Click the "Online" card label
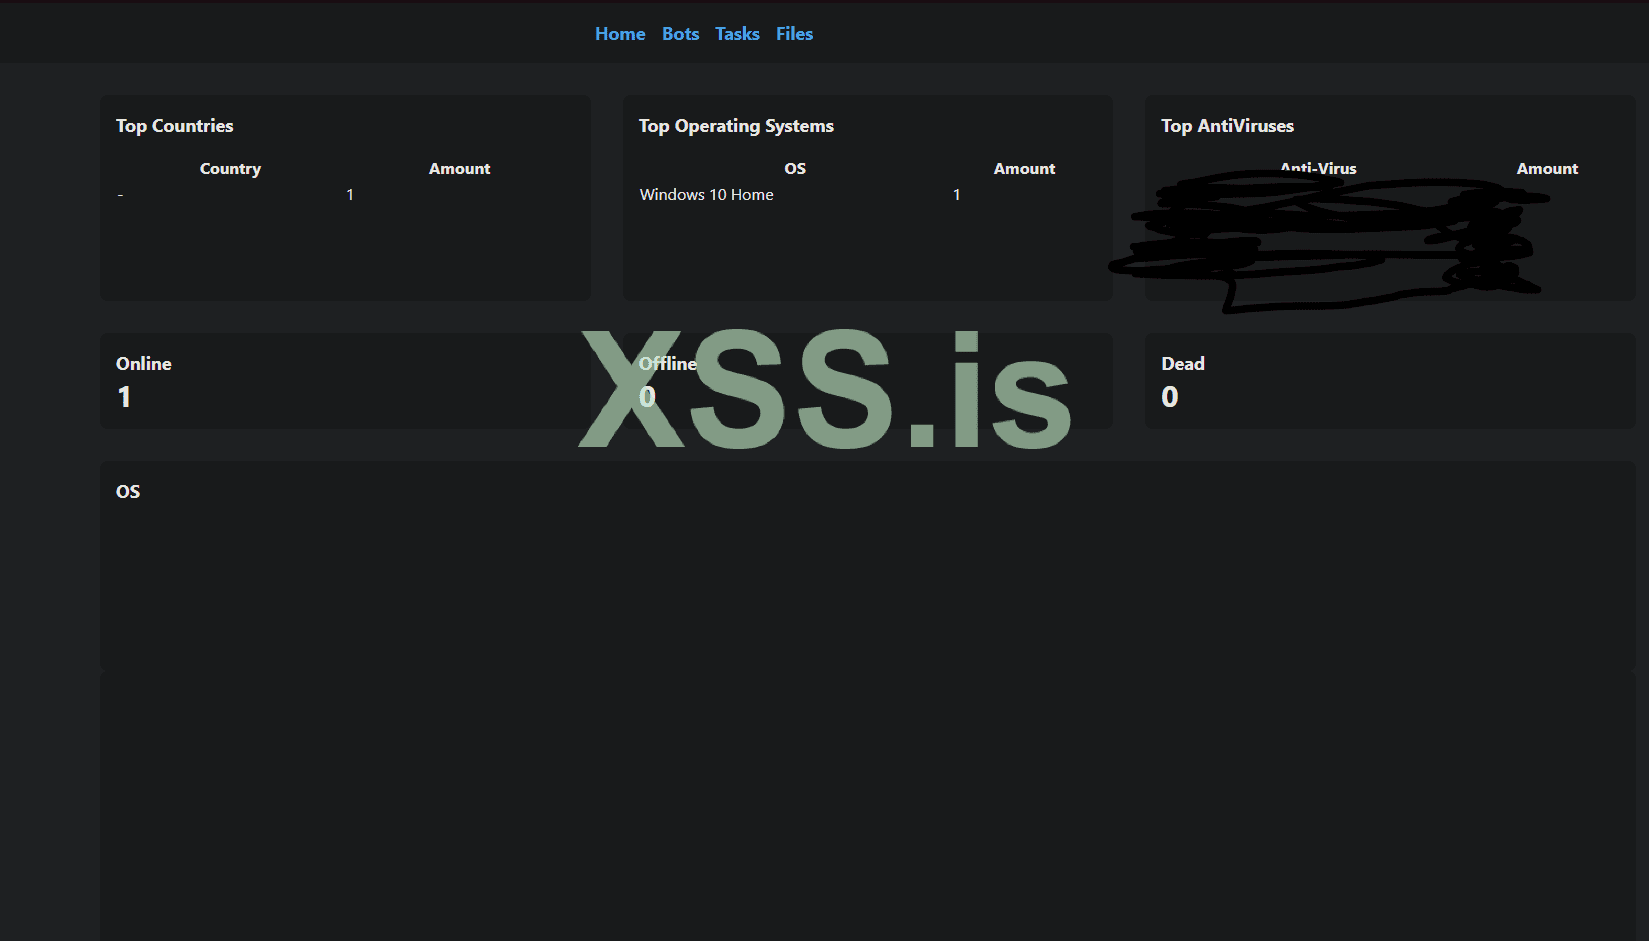This screenshot has width=1649, height=941. 144,364
